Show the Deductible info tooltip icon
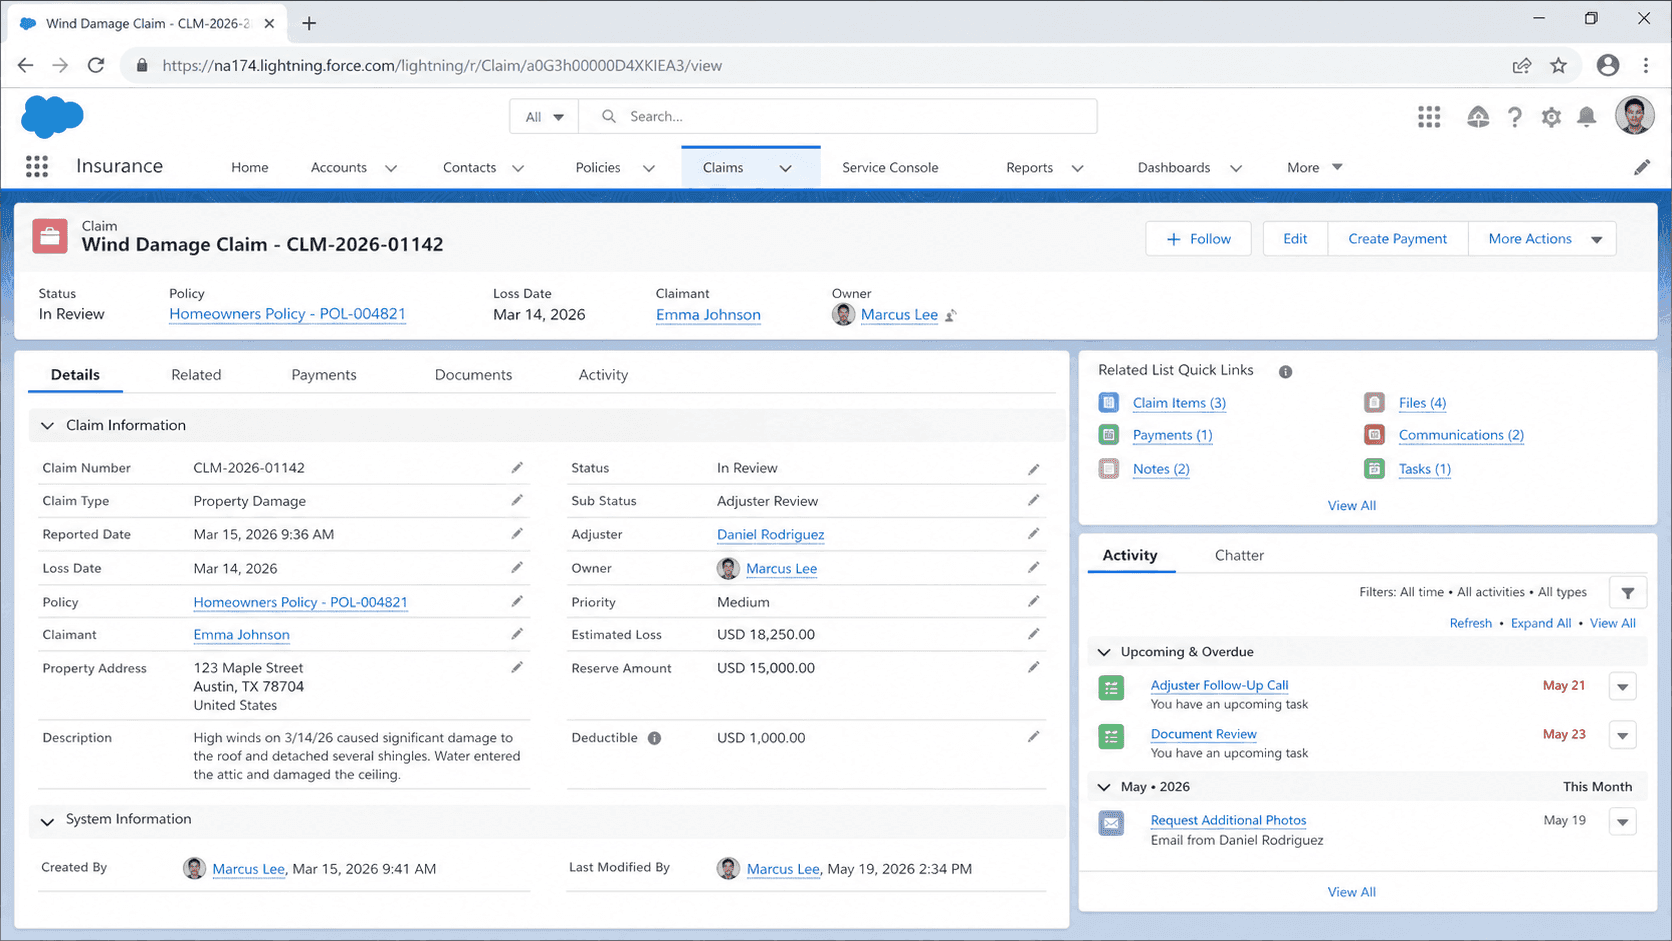1672x941 pixels. click(x=654, y=738)
